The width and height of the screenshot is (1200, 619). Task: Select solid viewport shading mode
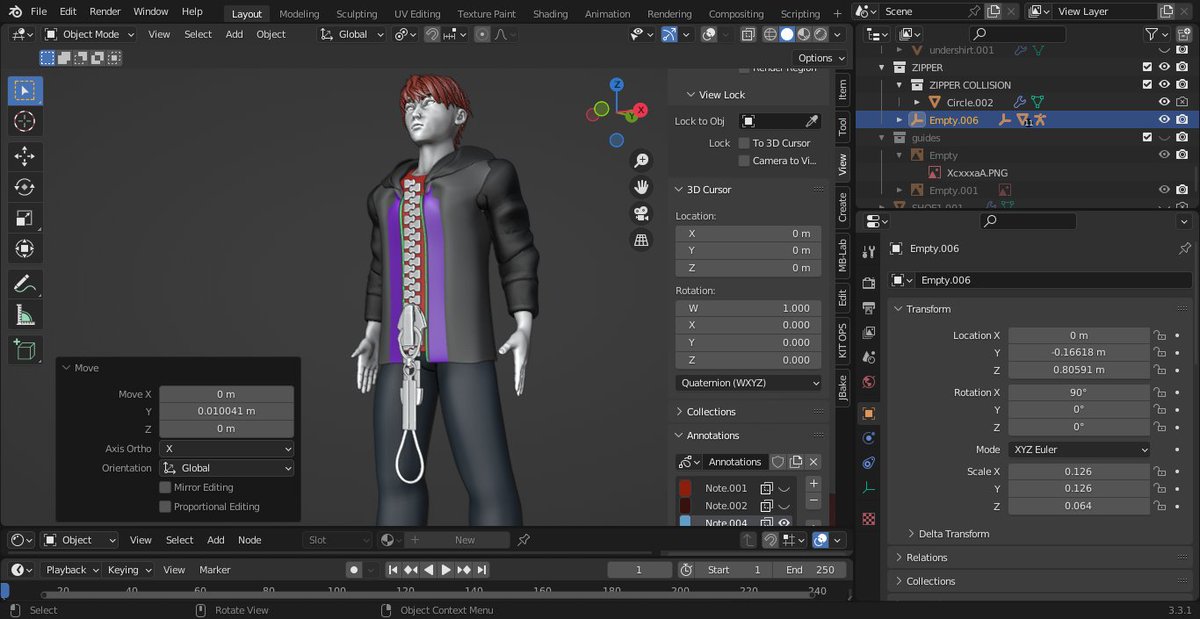coord(787,34)
